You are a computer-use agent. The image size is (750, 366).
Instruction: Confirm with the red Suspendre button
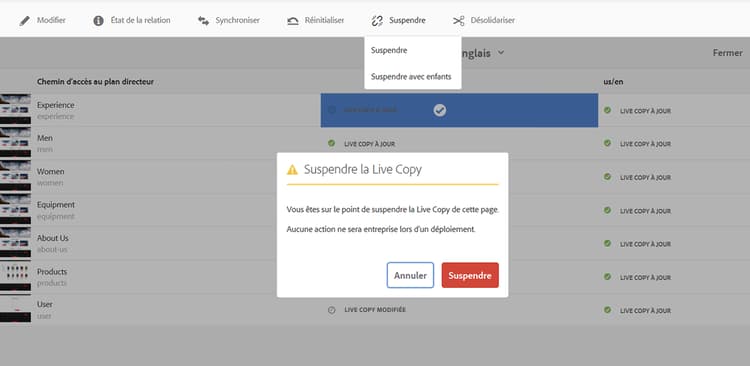470,276
